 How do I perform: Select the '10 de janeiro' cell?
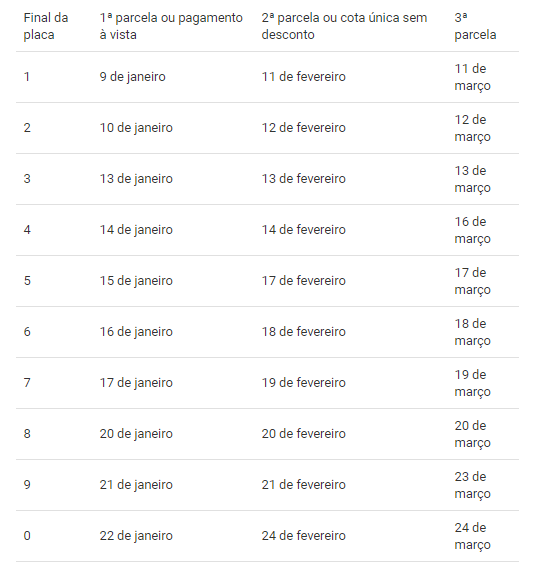pos(136,128)
